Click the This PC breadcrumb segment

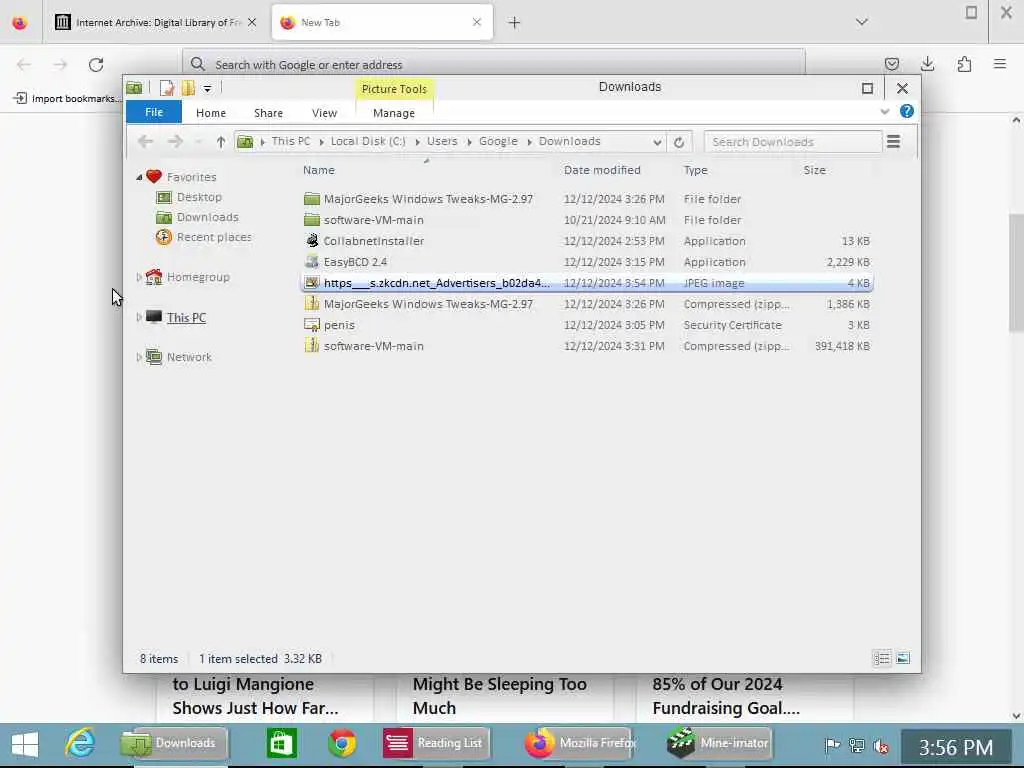click(291, 141)
